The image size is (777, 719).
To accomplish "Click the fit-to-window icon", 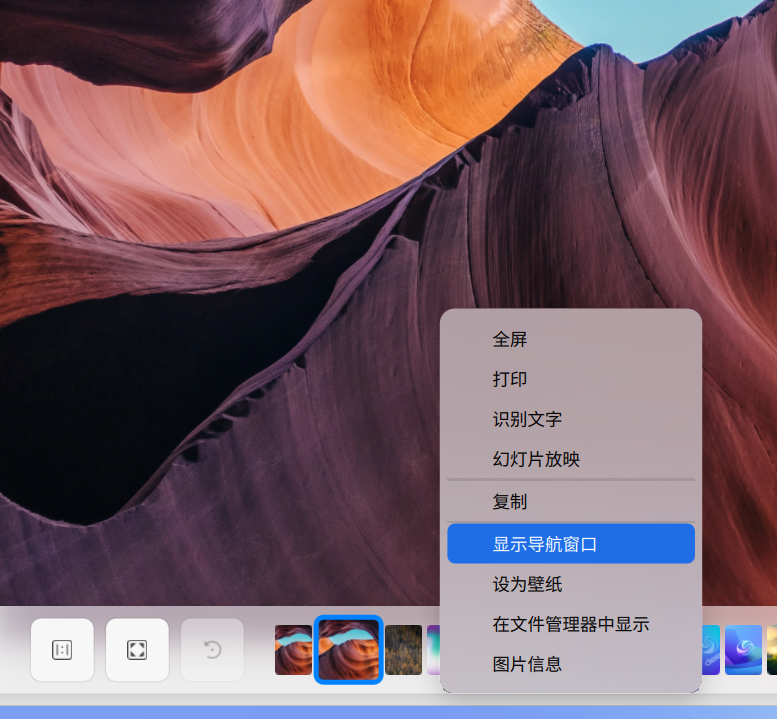I will (137, 650).
